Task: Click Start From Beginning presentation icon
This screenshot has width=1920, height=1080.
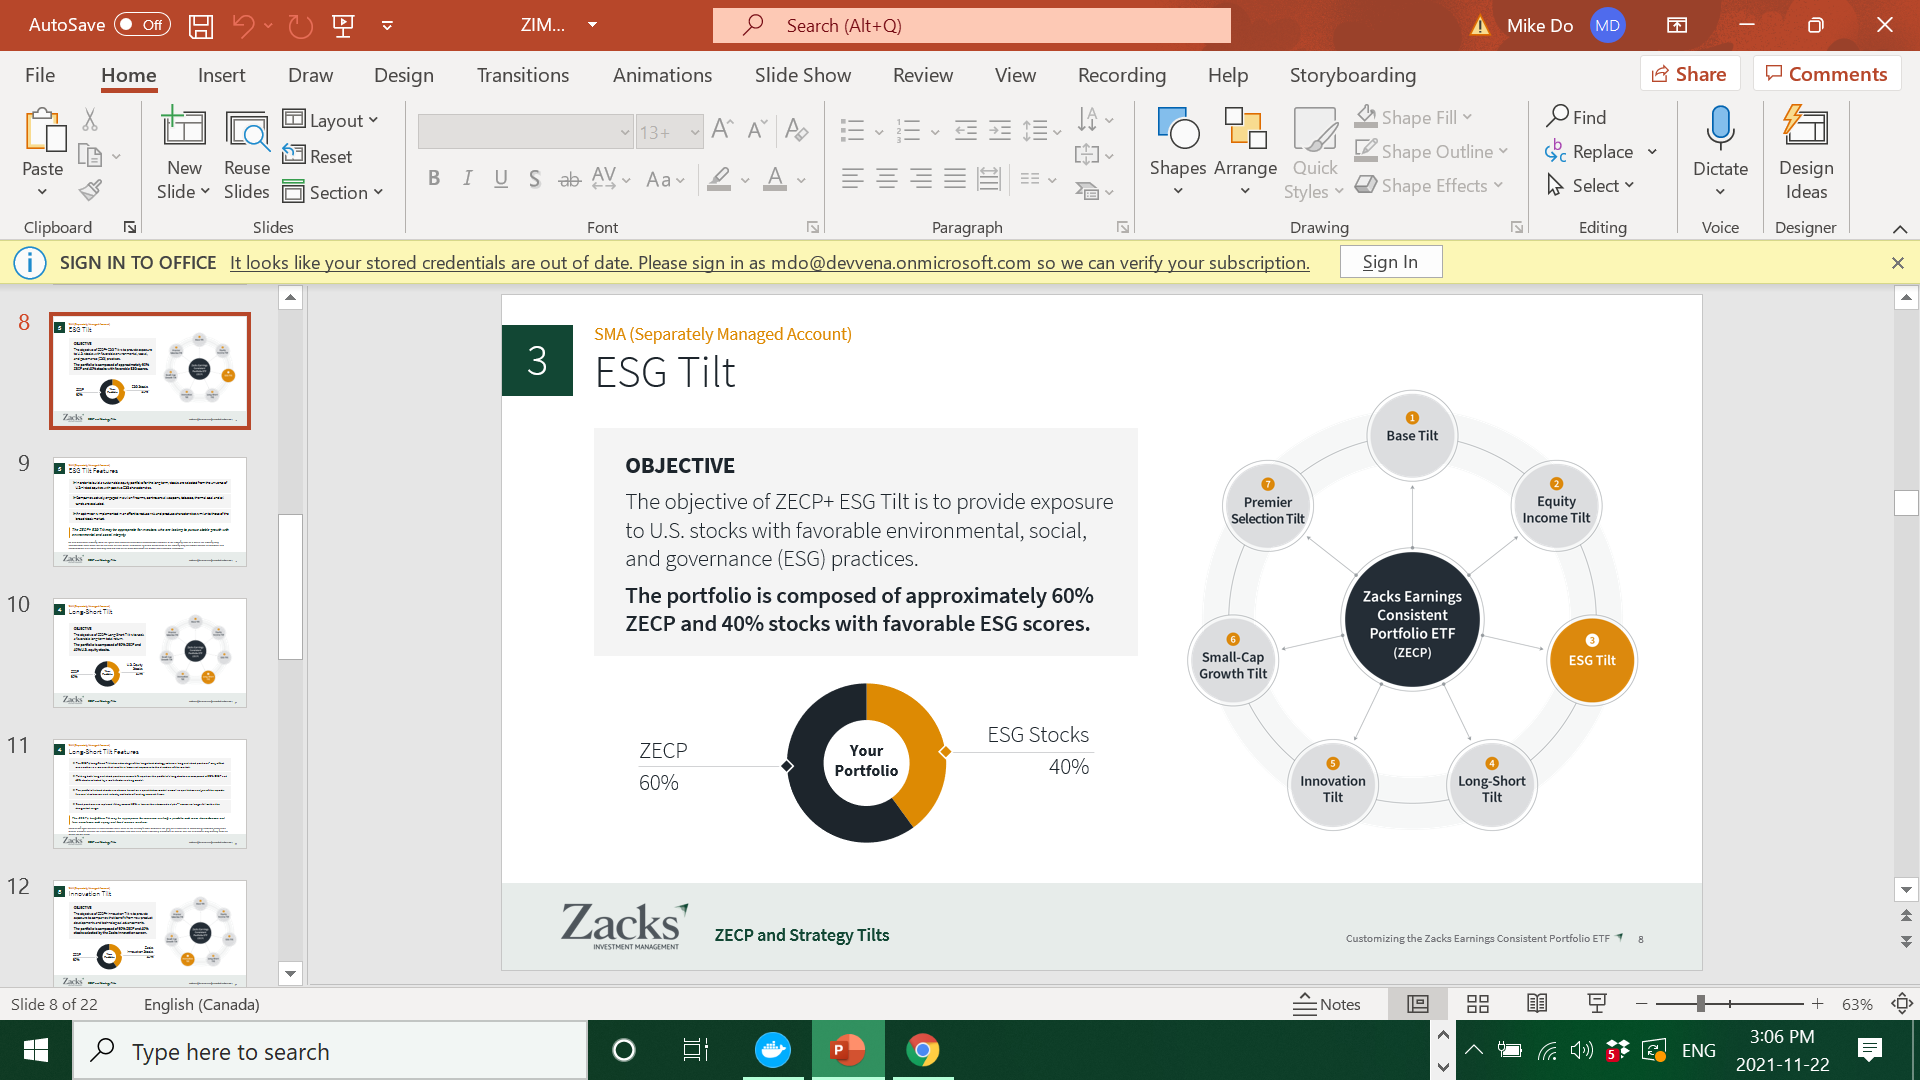Action: 343,26
